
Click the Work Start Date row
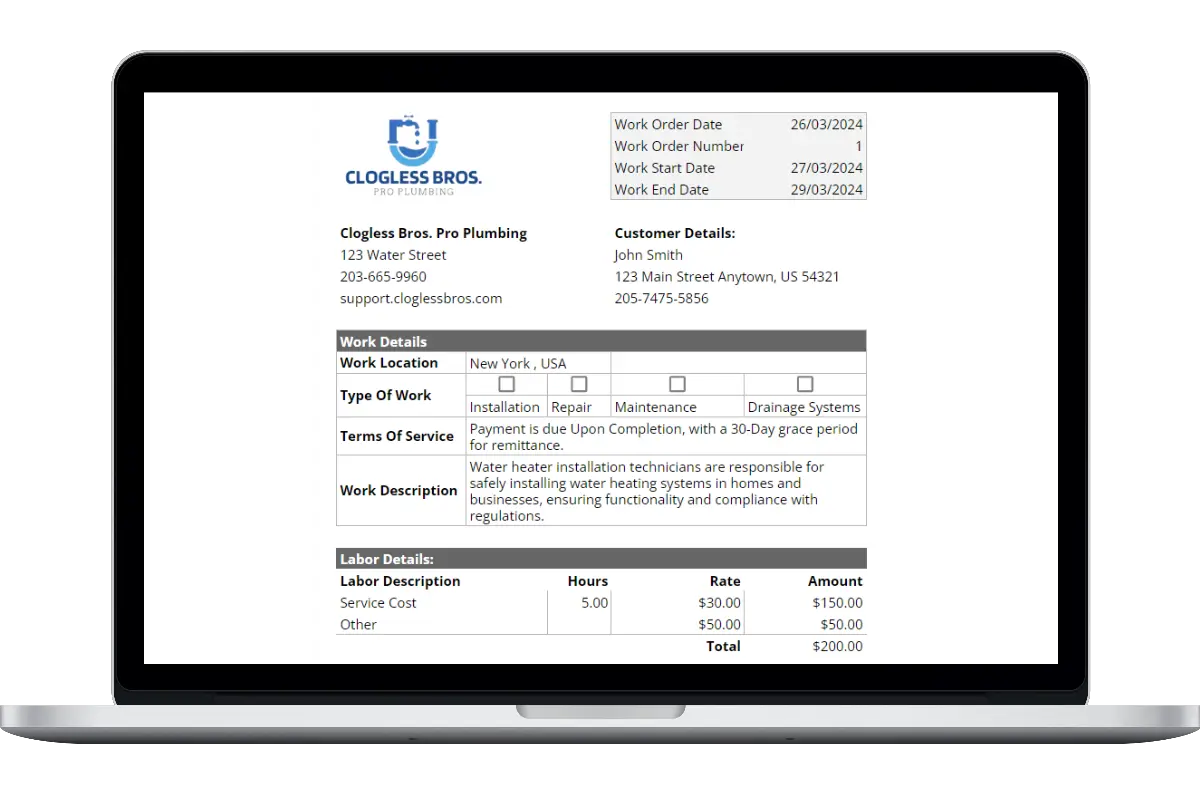pyautogui.click(x=738, y=168)
